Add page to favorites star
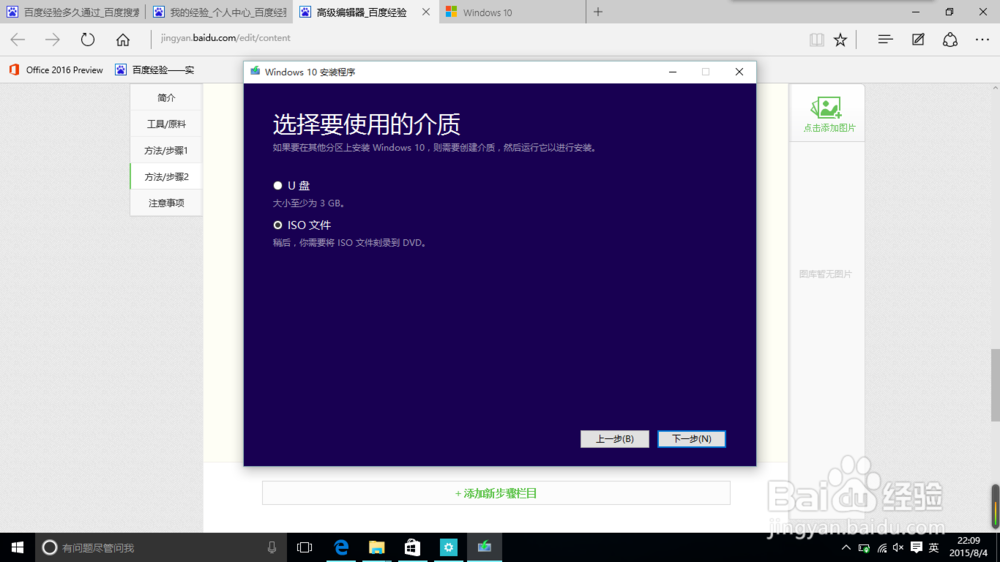Screen dimensions: 1000x562 (x=841, y=40)
